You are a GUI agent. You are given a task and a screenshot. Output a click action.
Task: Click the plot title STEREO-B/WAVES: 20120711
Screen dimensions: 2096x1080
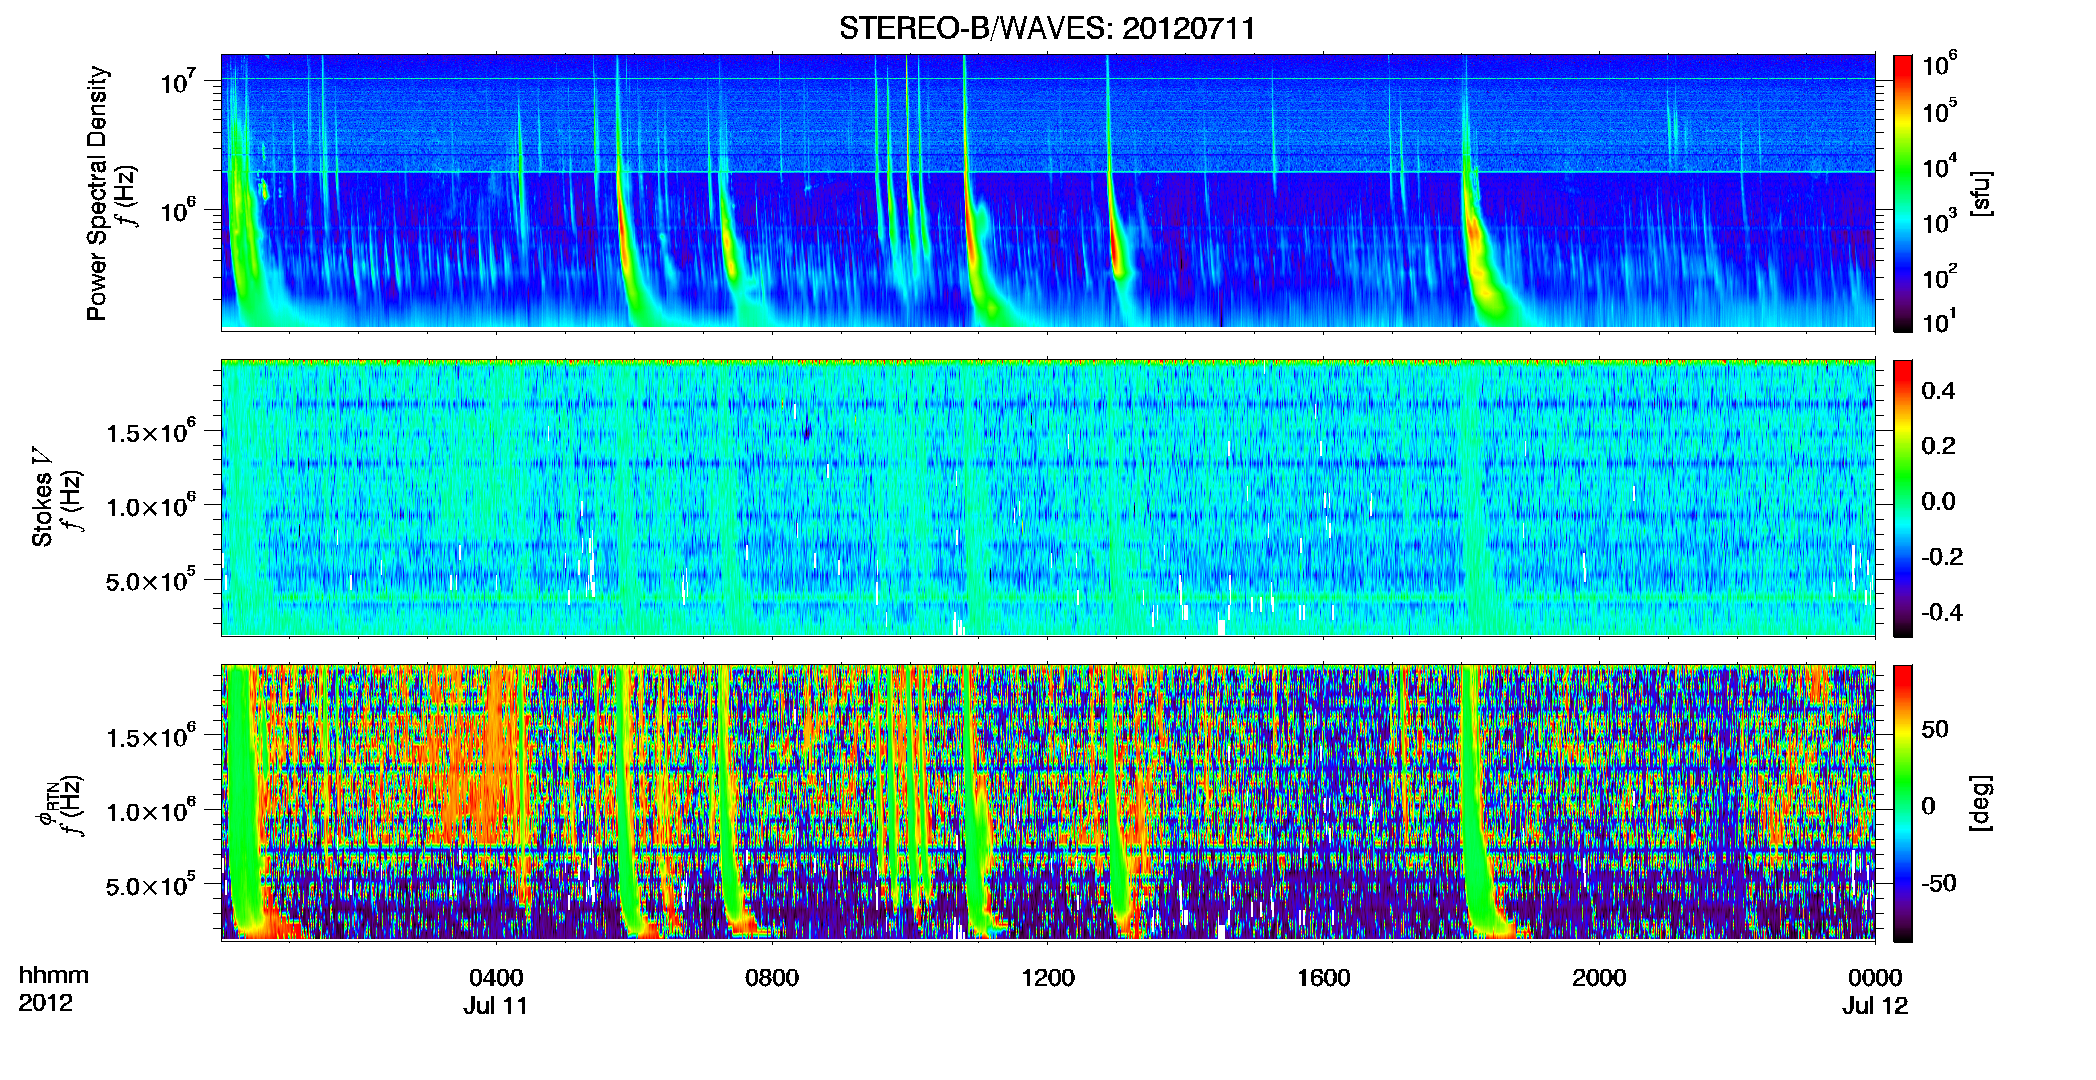click(1047, 28)
